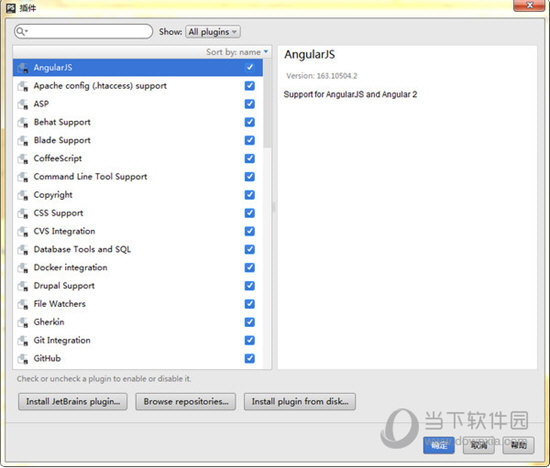This screenshot has width=550, height=468.
Task: Click the Copyright plugin icon
Action: (23, 195)
